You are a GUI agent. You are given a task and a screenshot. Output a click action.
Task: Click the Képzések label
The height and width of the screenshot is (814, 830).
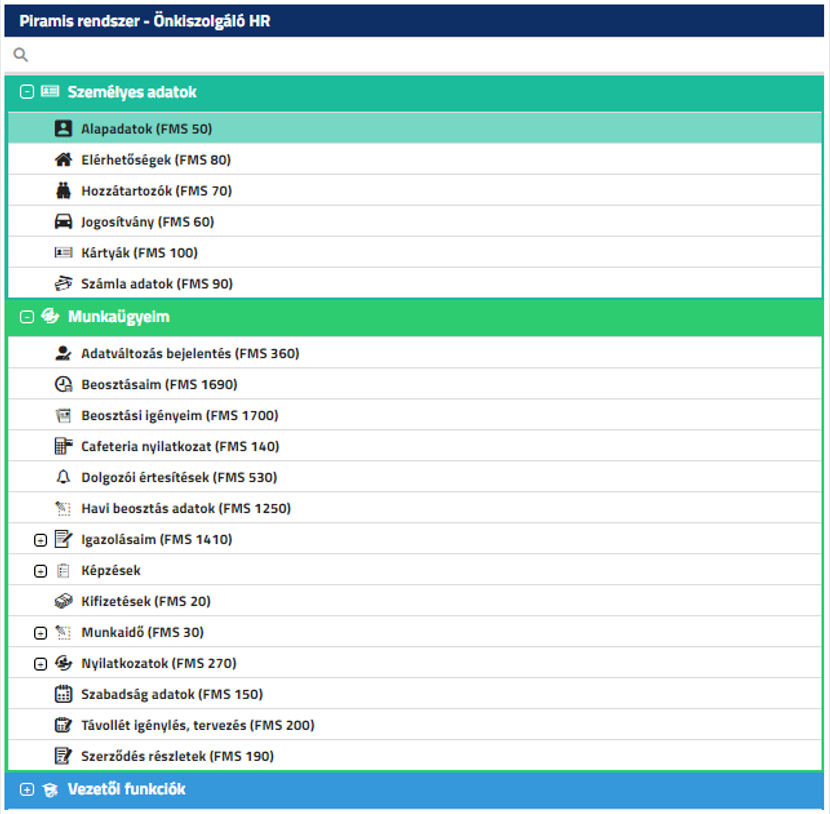tap(111, 570)
